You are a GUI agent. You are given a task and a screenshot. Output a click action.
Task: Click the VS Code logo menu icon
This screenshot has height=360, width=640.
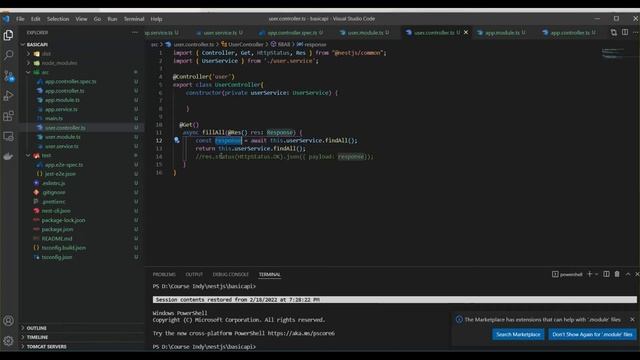6,19
